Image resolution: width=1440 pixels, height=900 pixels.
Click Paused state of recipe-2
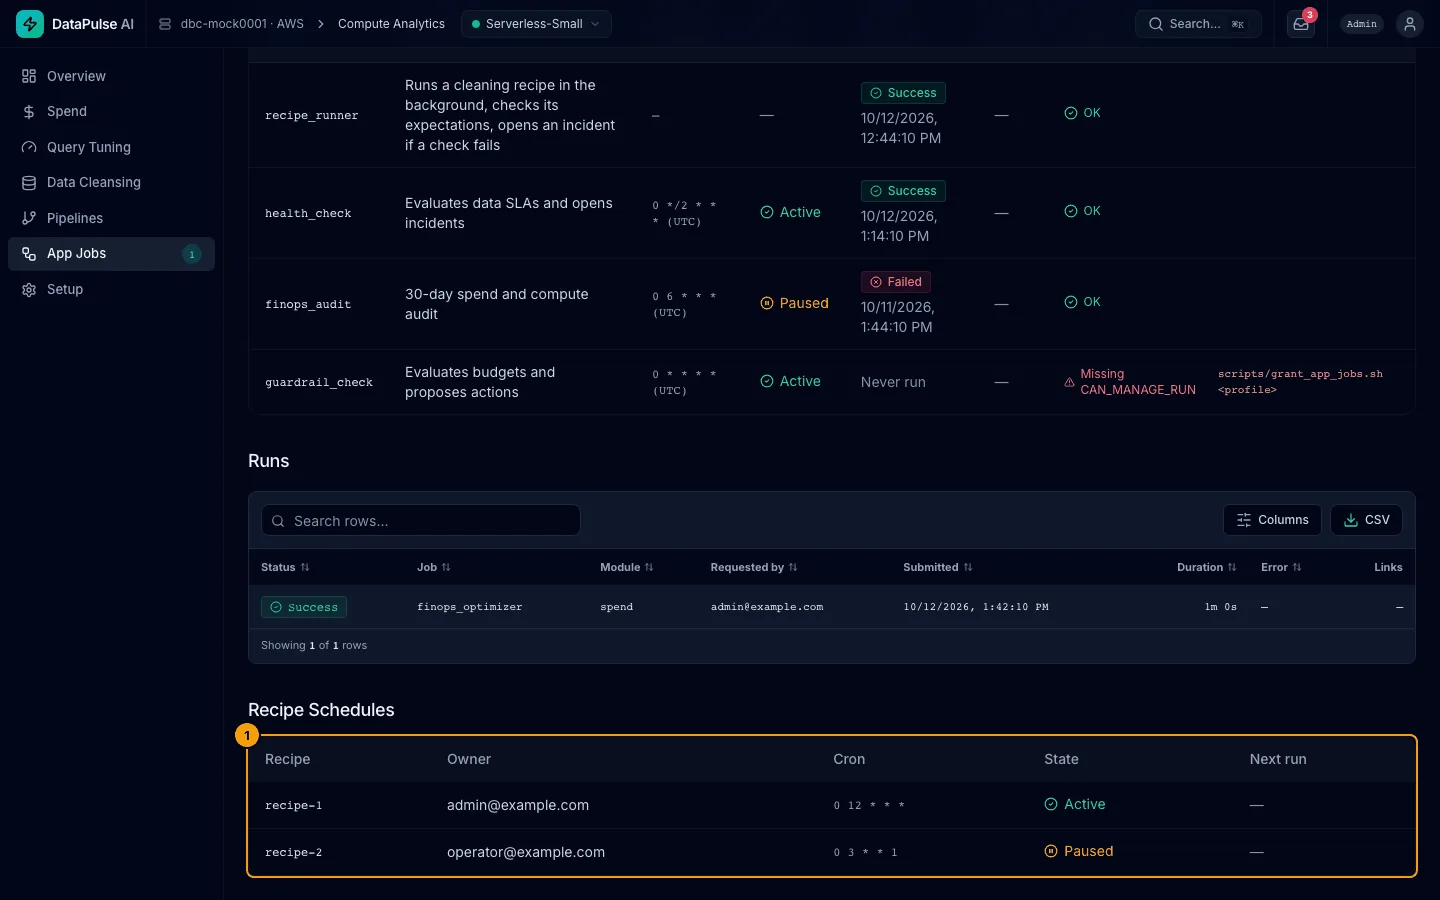pyautogui.click(x=1079, y=851)
